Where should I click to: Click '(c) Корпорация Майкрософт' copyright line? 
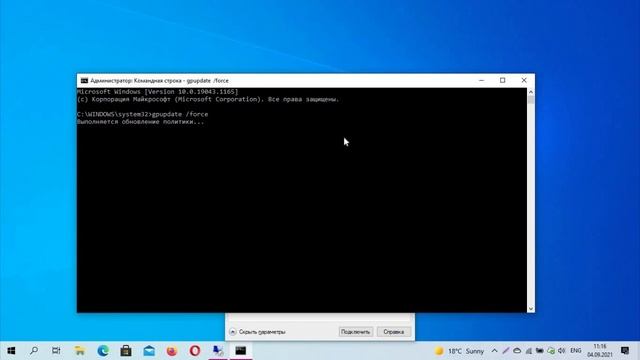click(208, 99)
